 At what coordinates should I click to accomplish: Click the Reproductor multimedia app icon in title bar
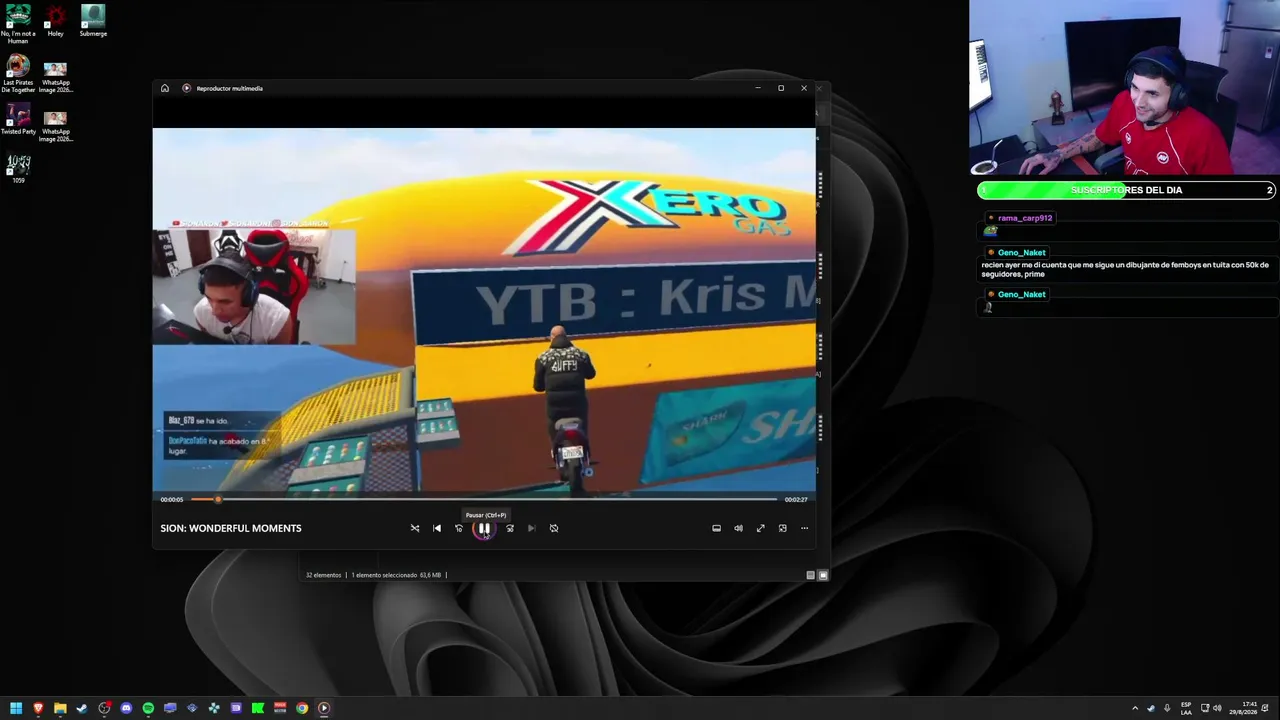tap(186, 88)
